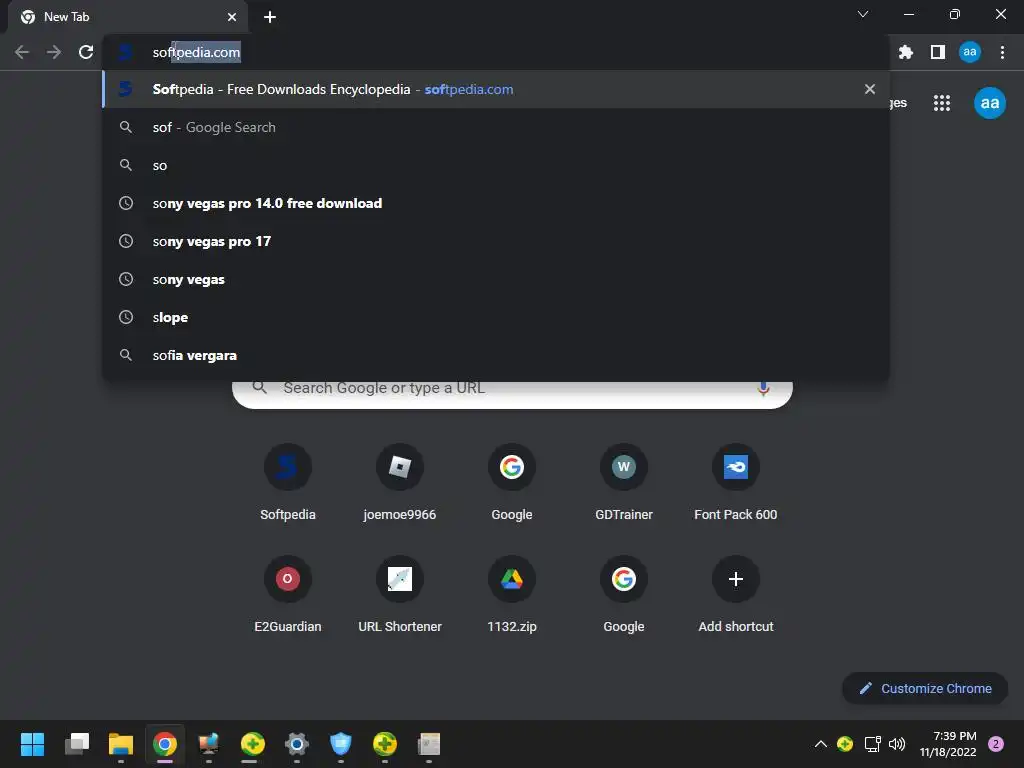1024x768 pixels.
Task: Choose the 'so' search suggestion
Action: pyautogui.click(x=496, y=165)
